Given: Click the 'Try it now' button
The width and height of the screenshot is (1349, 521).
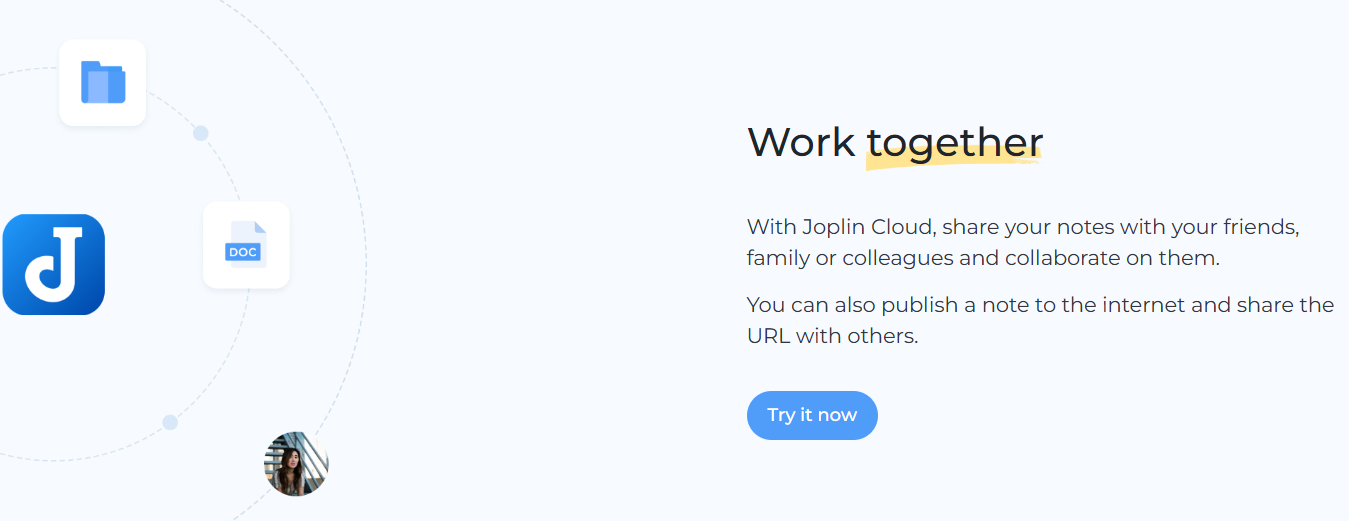Looking at the screenshot, I should click(812, 415).
